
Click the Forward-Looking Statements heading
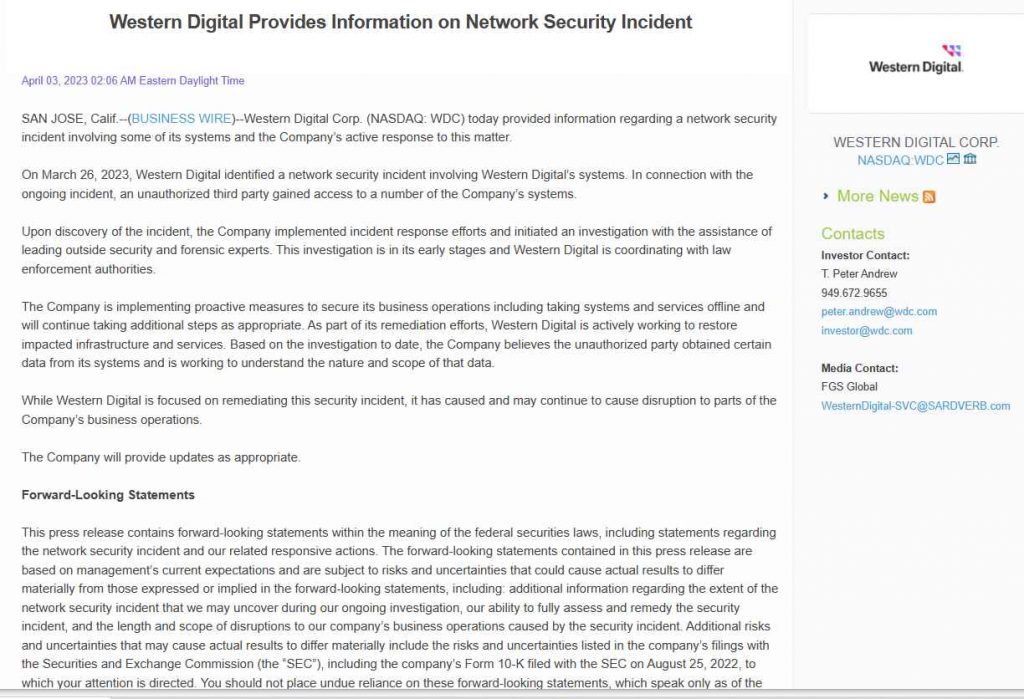coord(108,495)
